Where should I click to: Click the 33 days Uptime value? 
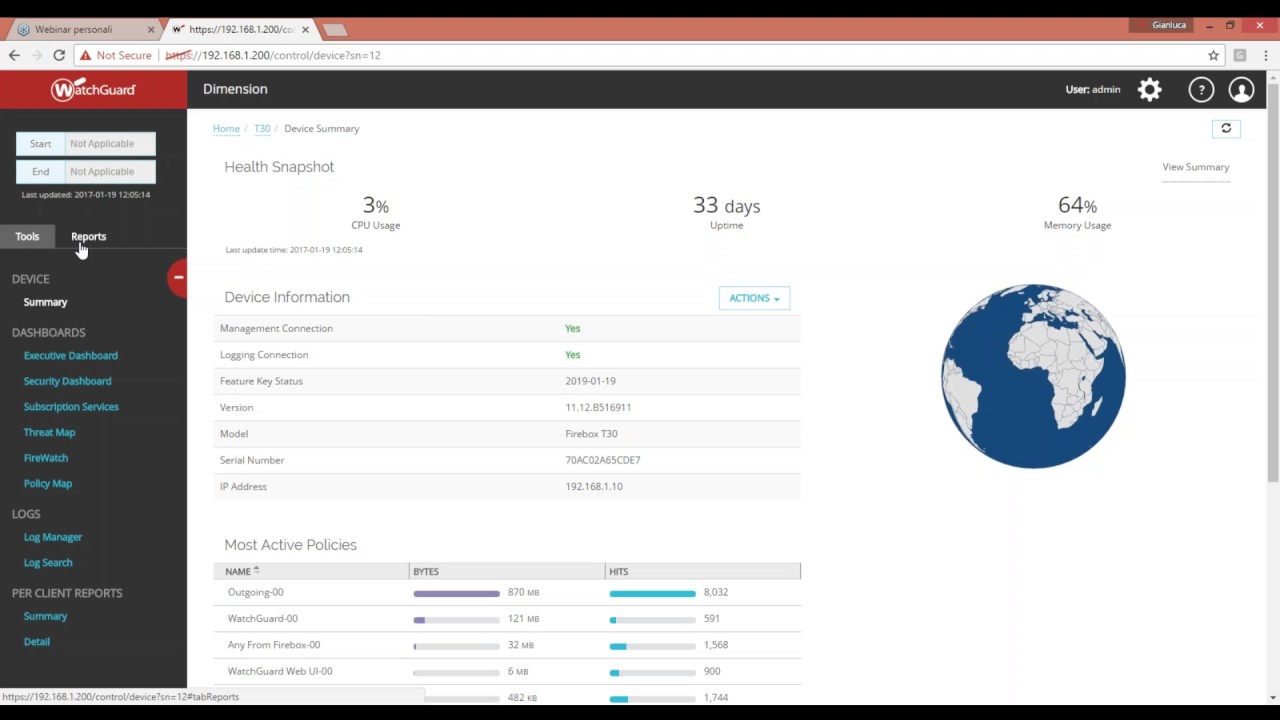[x=726, y=205]
